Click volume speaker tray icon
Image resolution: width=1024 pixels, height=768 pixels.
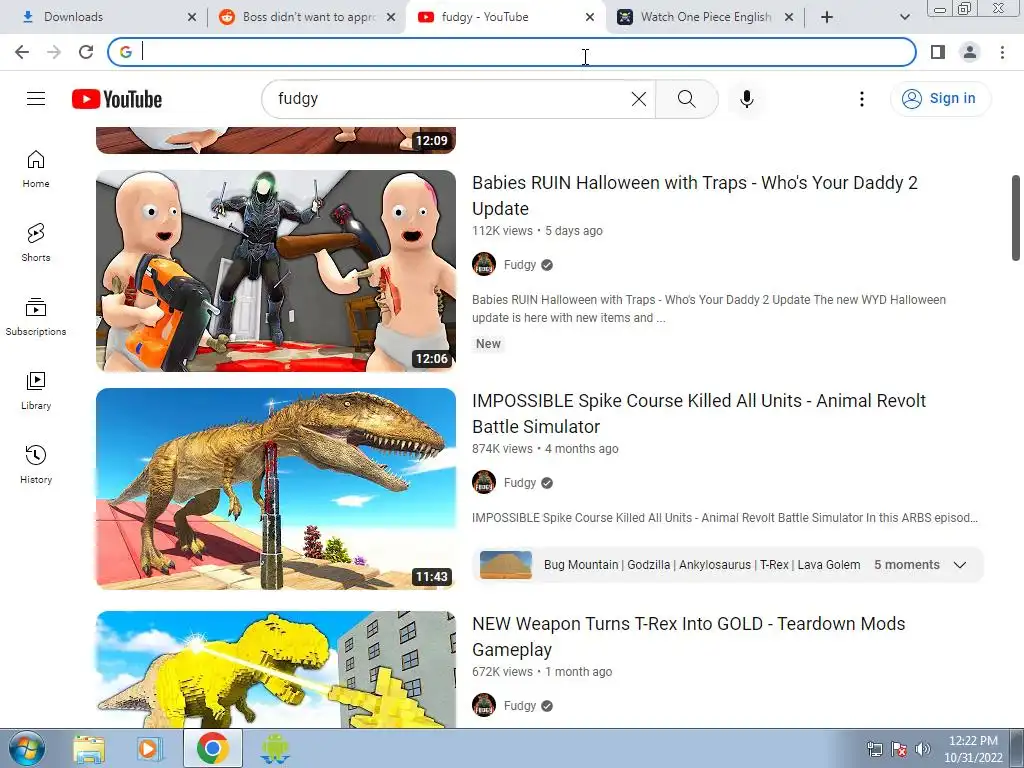tap(923, 749)
